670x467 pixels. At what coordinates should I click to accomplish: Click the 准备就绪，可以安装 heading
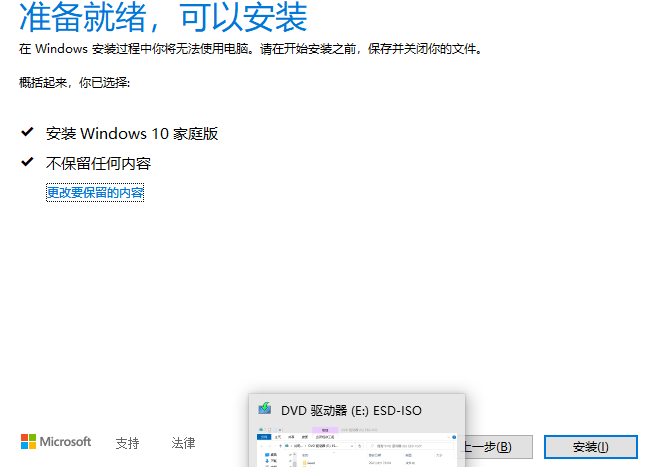[163, 18]
